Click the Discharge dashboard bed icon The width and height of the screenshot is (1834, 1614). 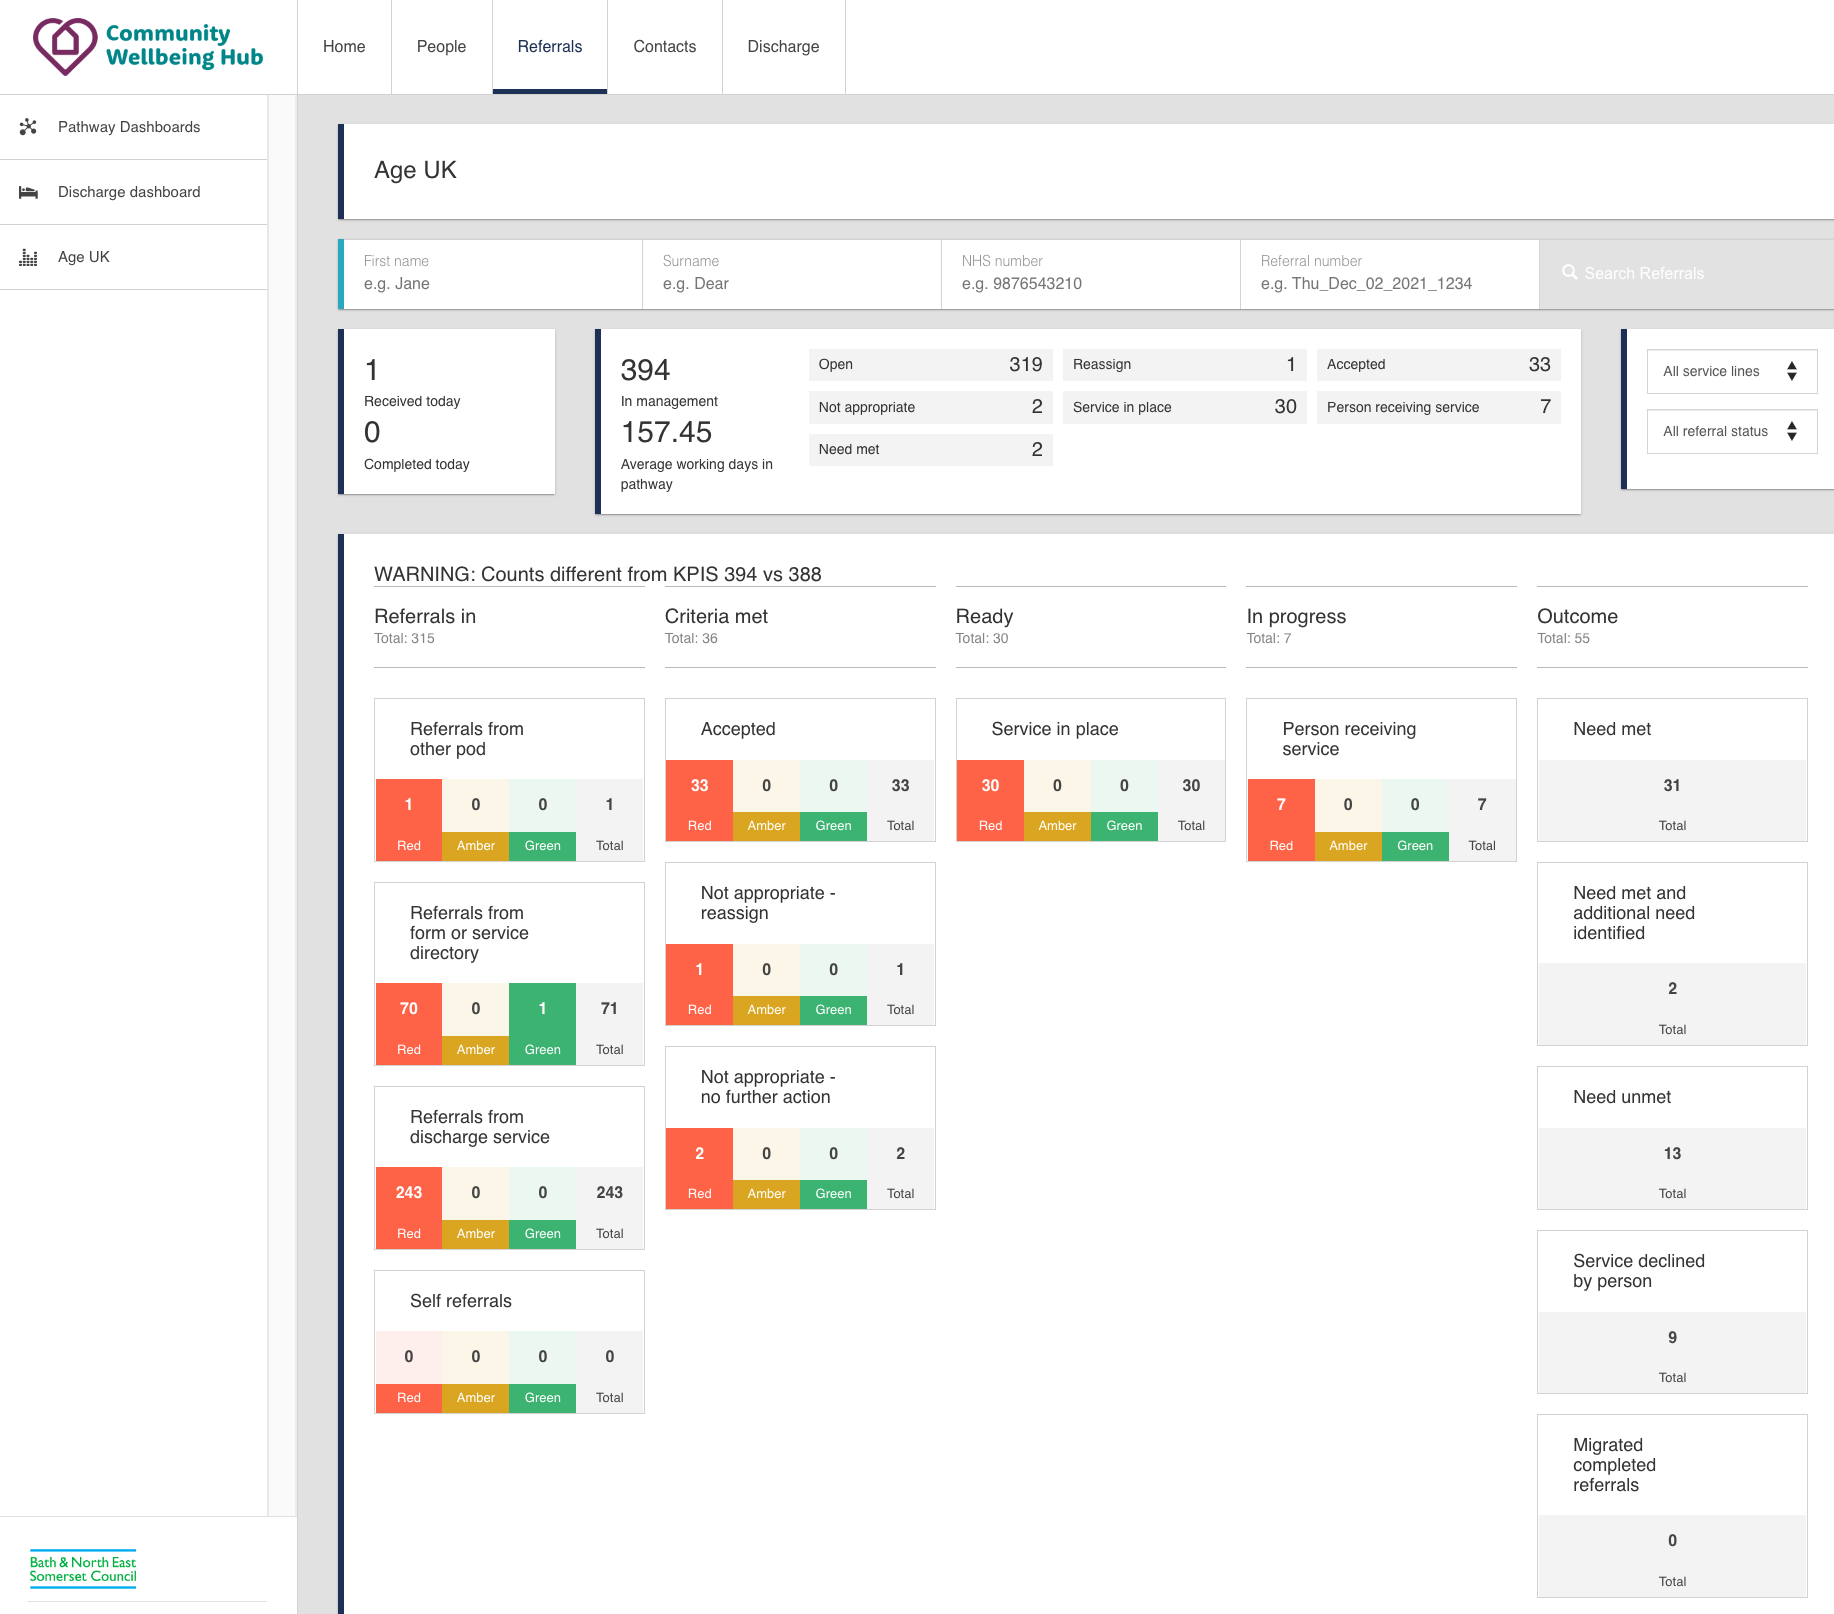pyautogui.click(x=28, y=192)
